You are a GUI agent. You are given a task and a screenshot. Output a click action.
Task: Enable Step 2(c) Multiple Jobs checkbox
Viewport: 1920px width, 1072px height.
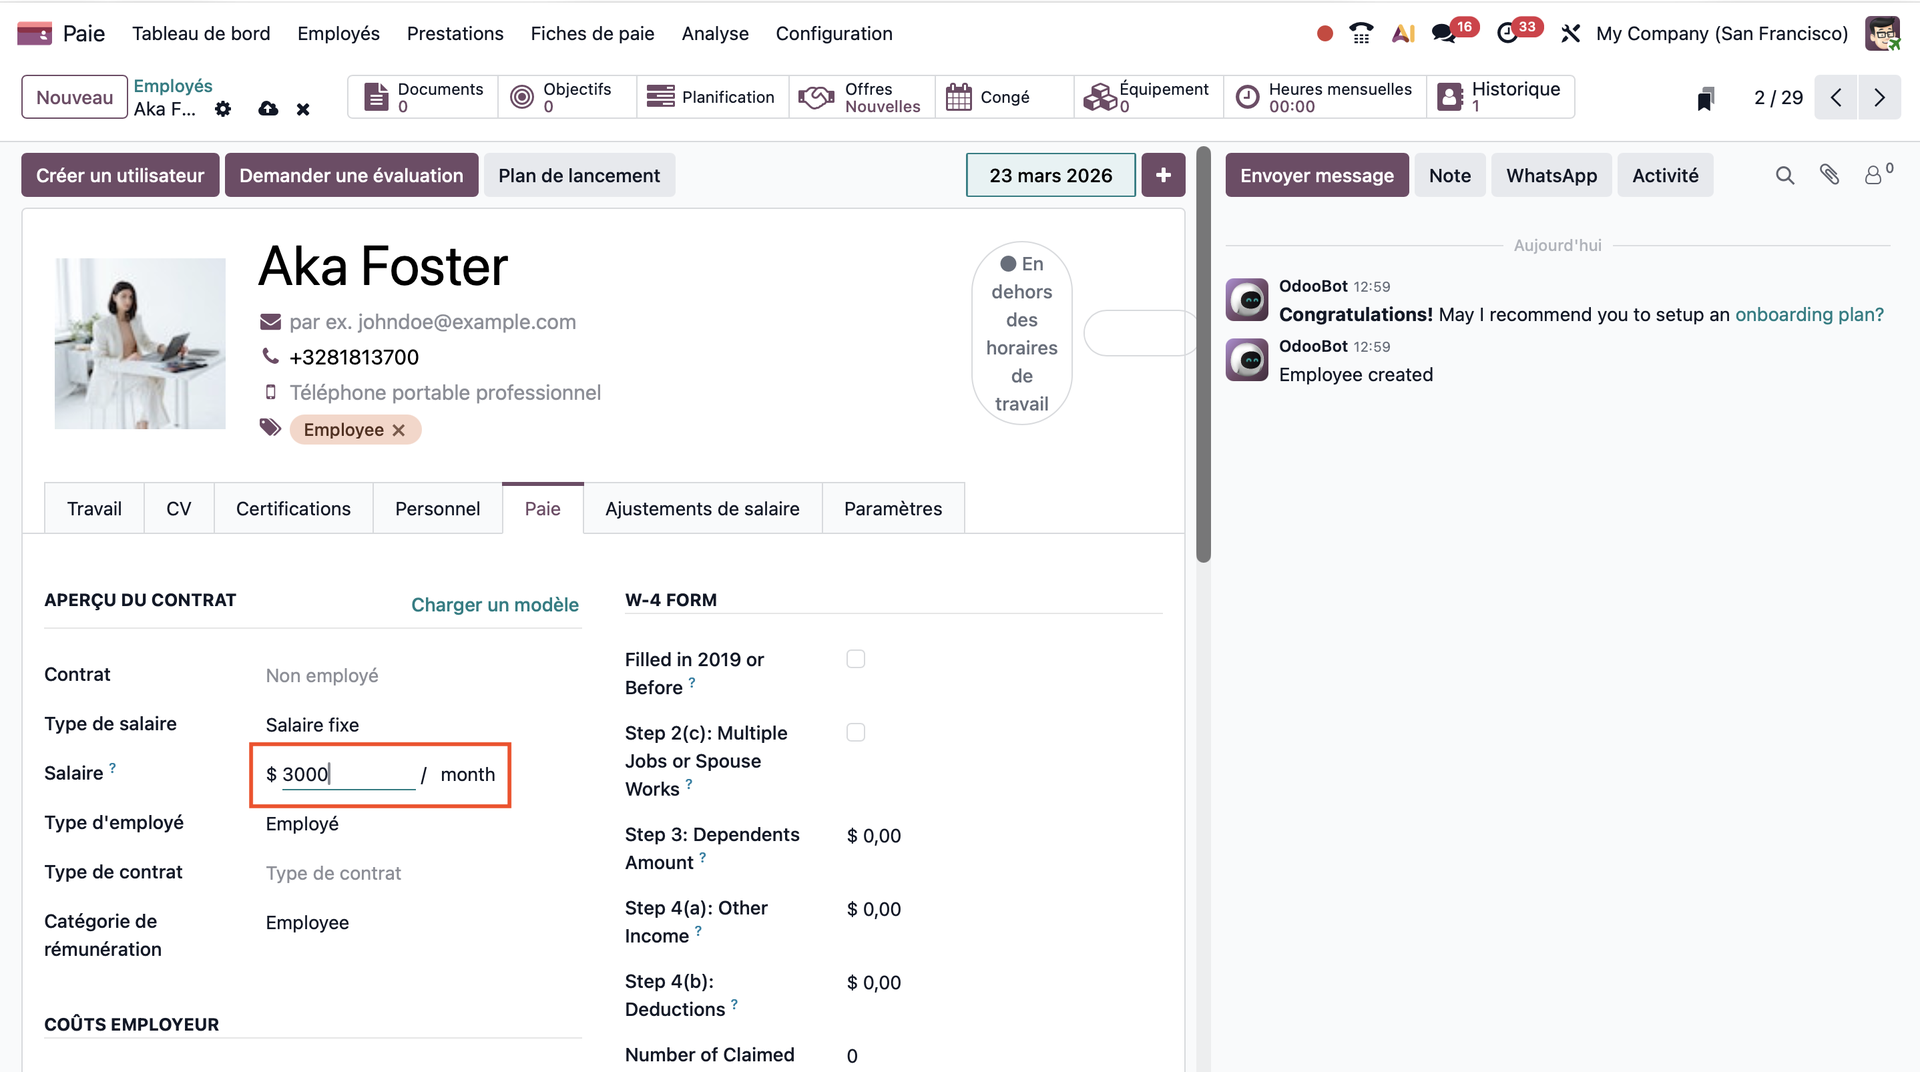click(x=856, y=733)
